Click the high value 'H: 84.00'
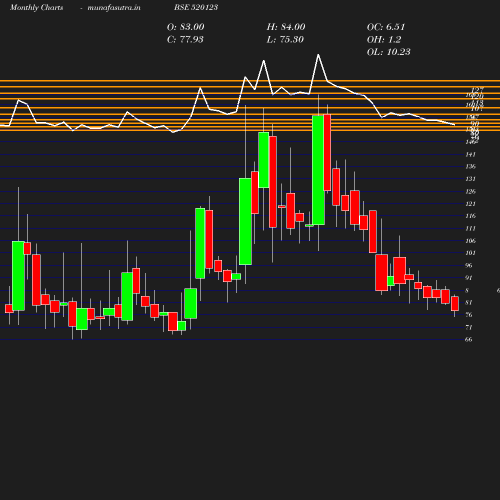The height and width of the screenshot is (500, 500). [286, 27]
